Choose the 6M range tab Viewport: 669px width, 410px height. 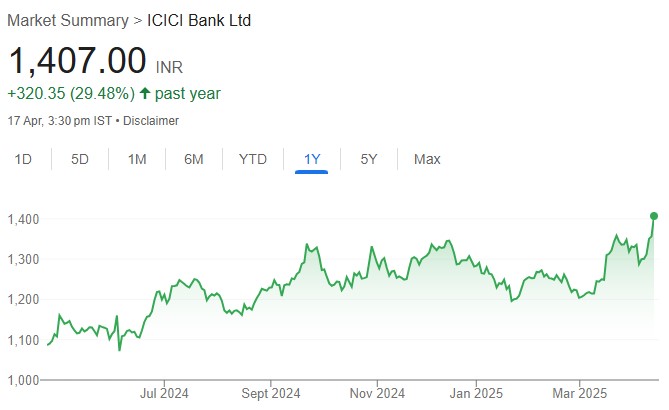pos(194,159)
